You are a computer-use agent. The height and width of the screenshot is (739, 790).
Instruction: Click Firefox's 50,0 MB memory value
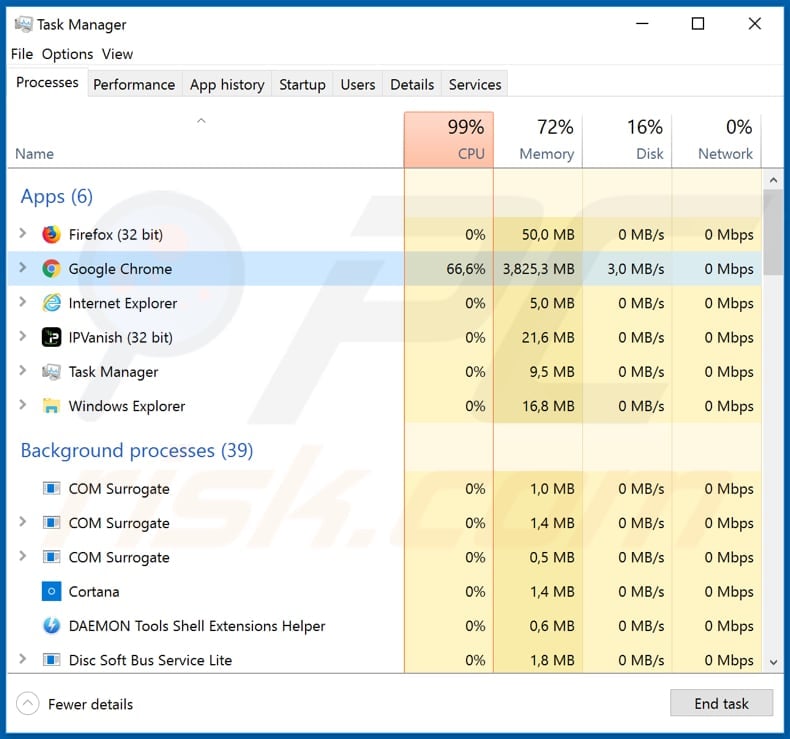pyautogui.click(x=548, y=235)
